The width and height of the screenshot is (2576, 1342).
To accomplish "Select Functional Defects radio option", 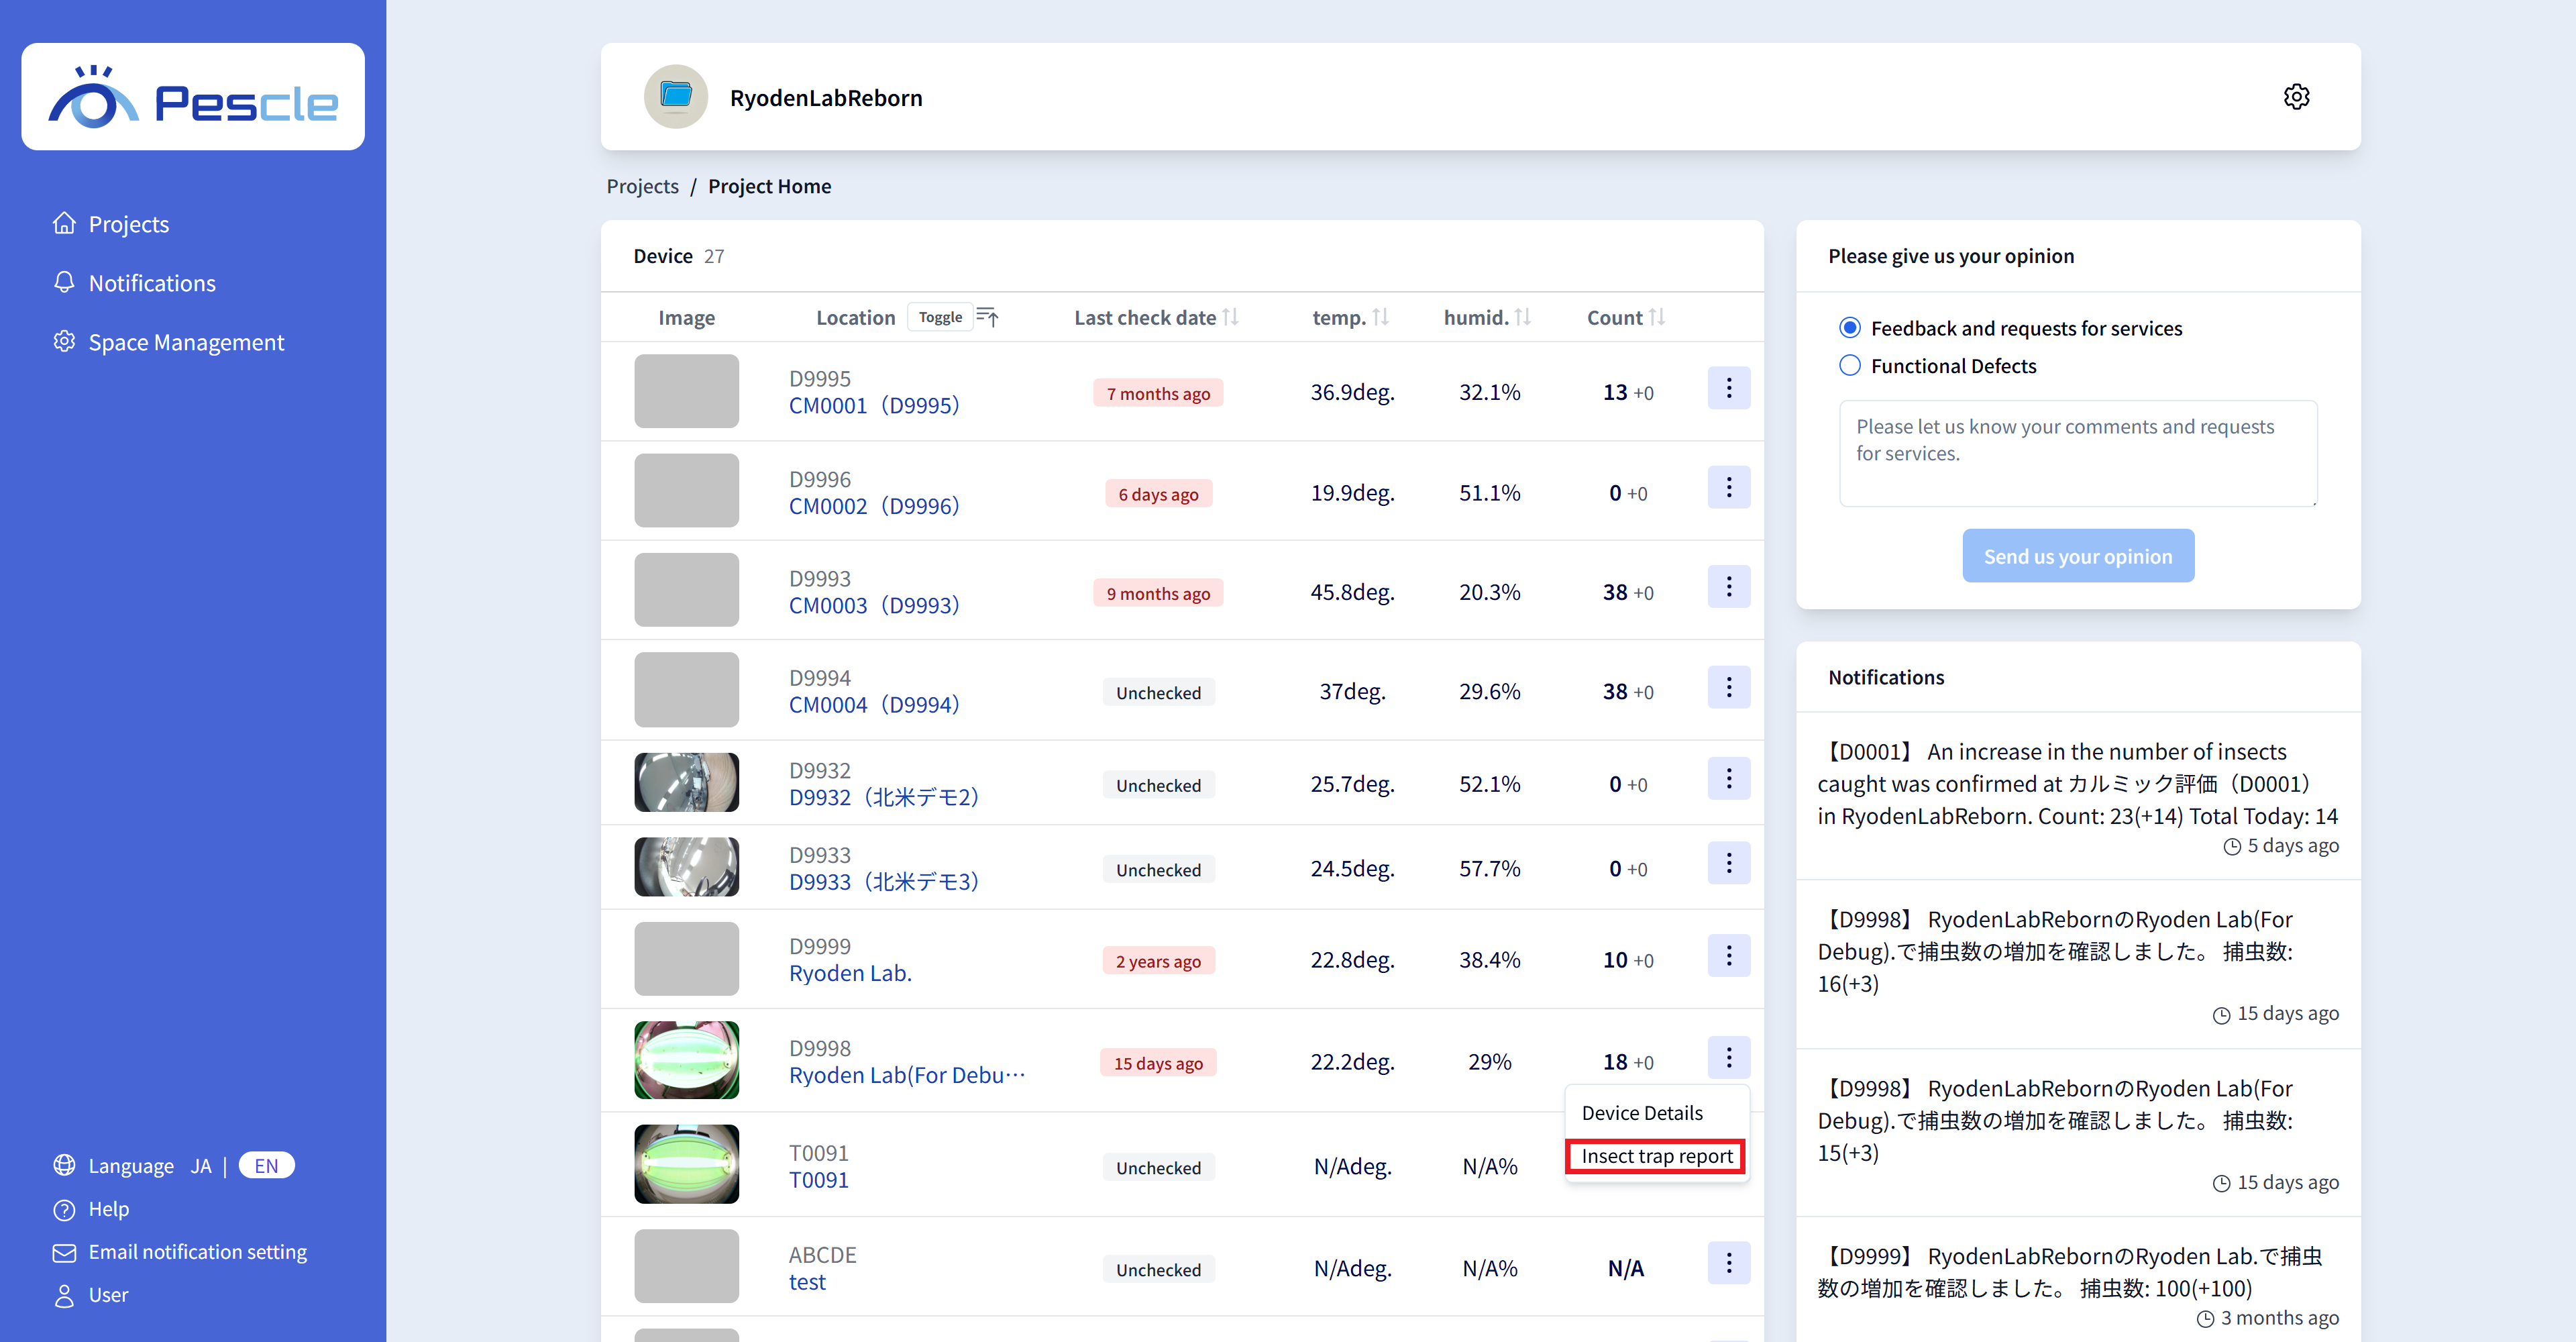I will pos(1850,366).
